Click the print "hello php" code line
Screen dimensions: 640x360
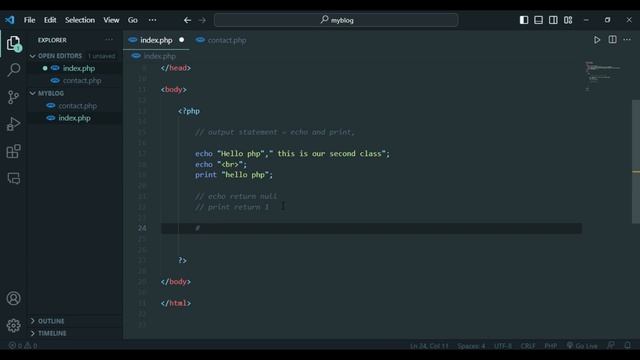(x=233, y=175)
